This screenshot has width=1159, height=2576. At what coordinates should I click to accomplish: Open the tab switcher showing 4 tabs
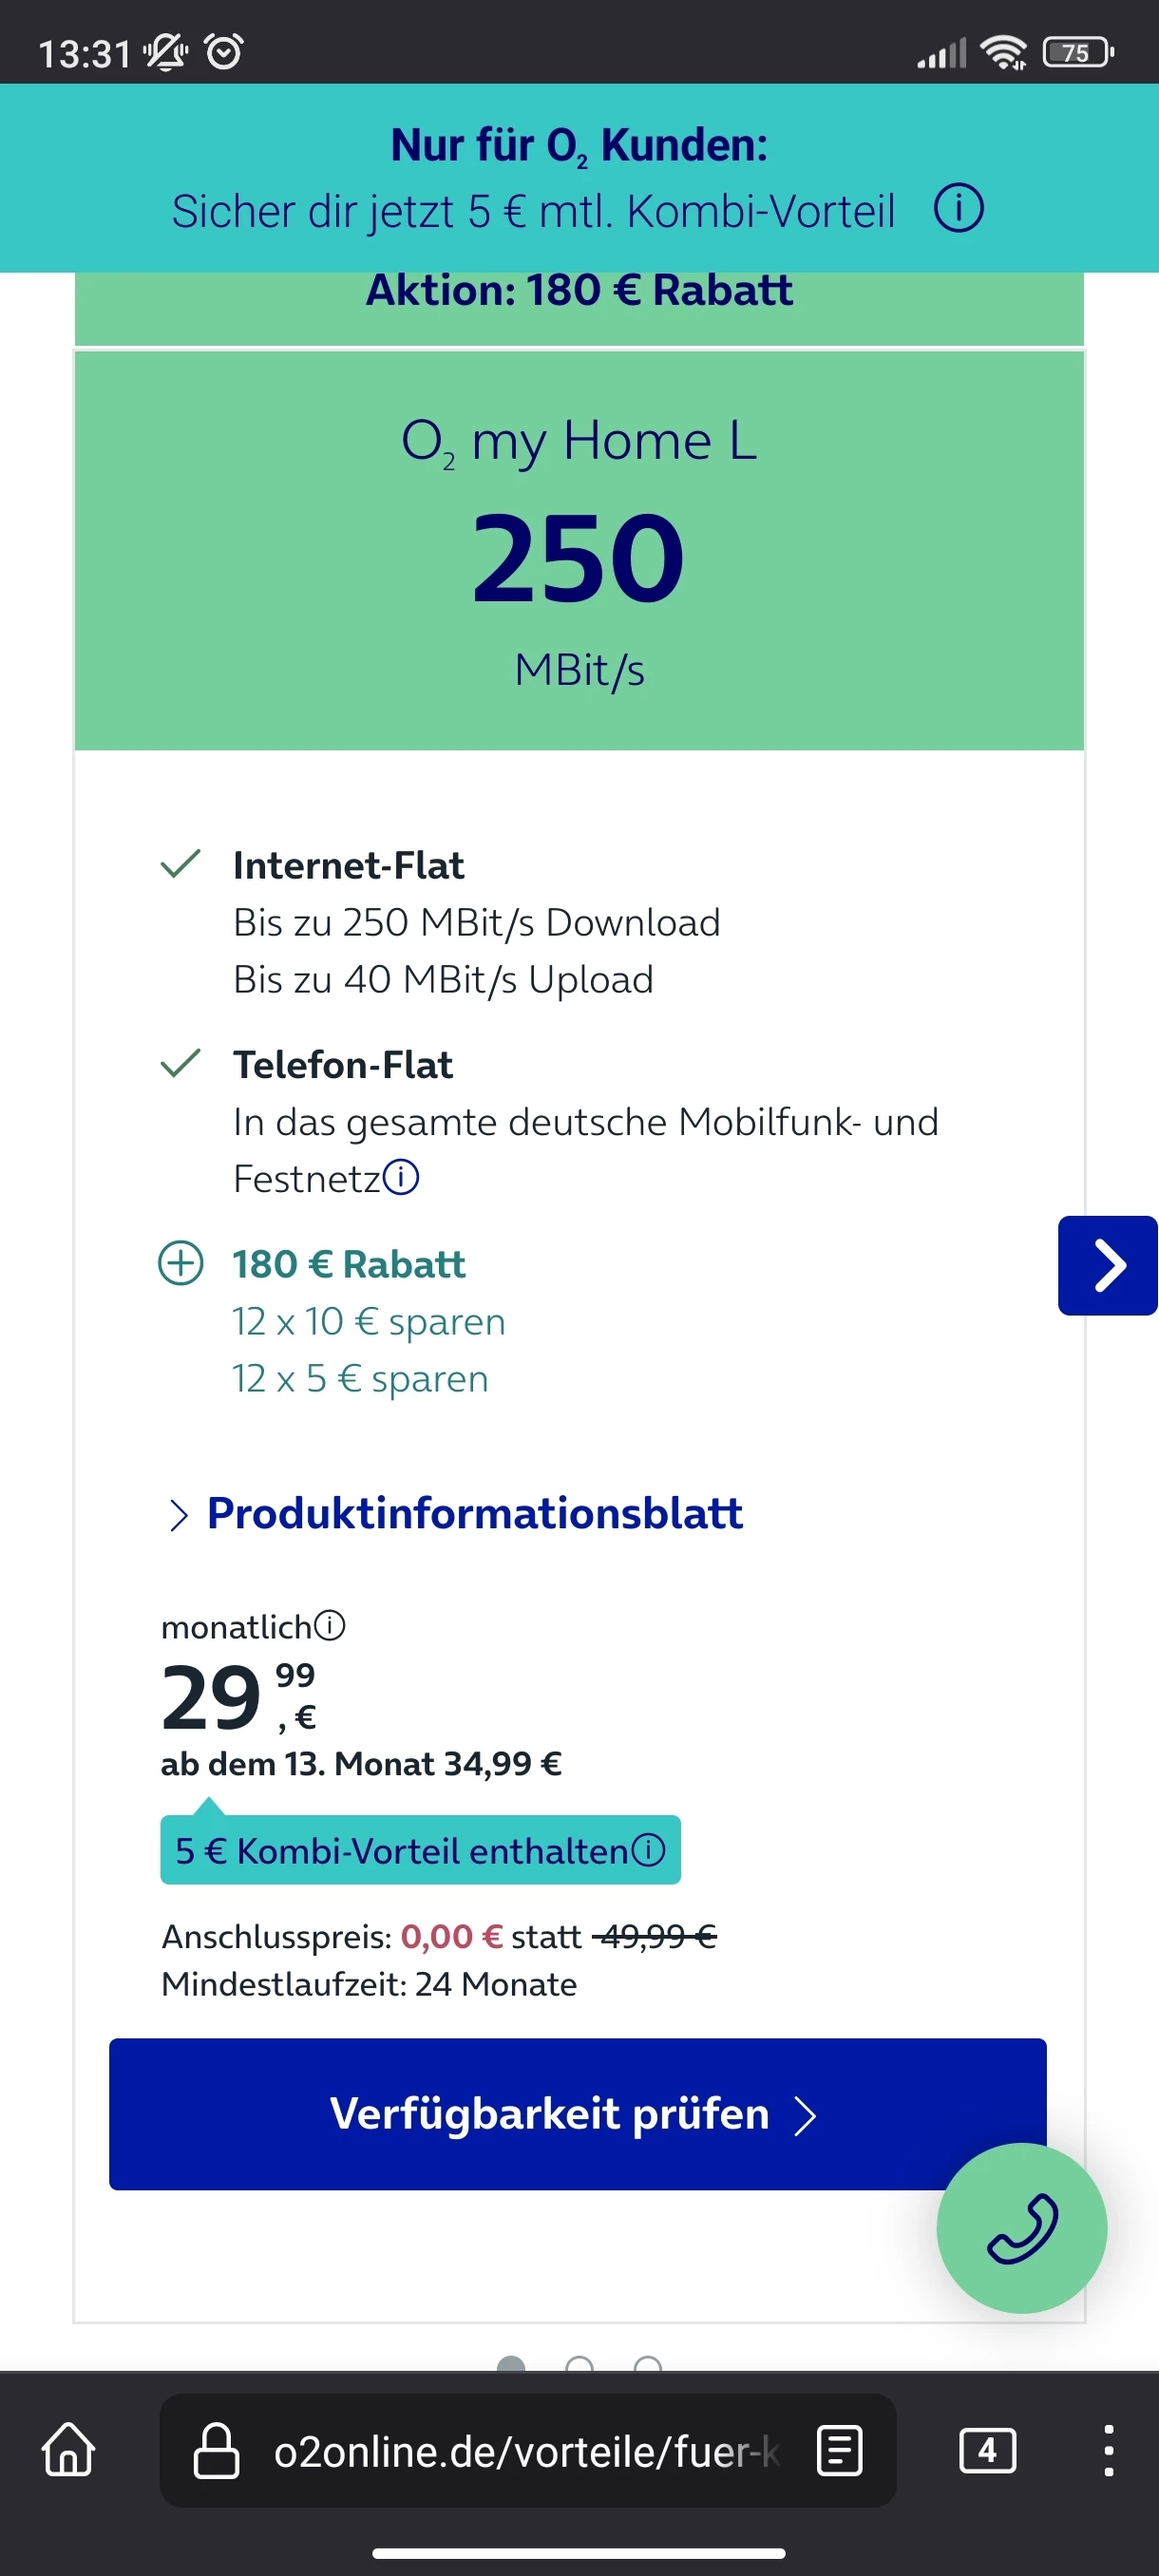(x=987, y=2450)
